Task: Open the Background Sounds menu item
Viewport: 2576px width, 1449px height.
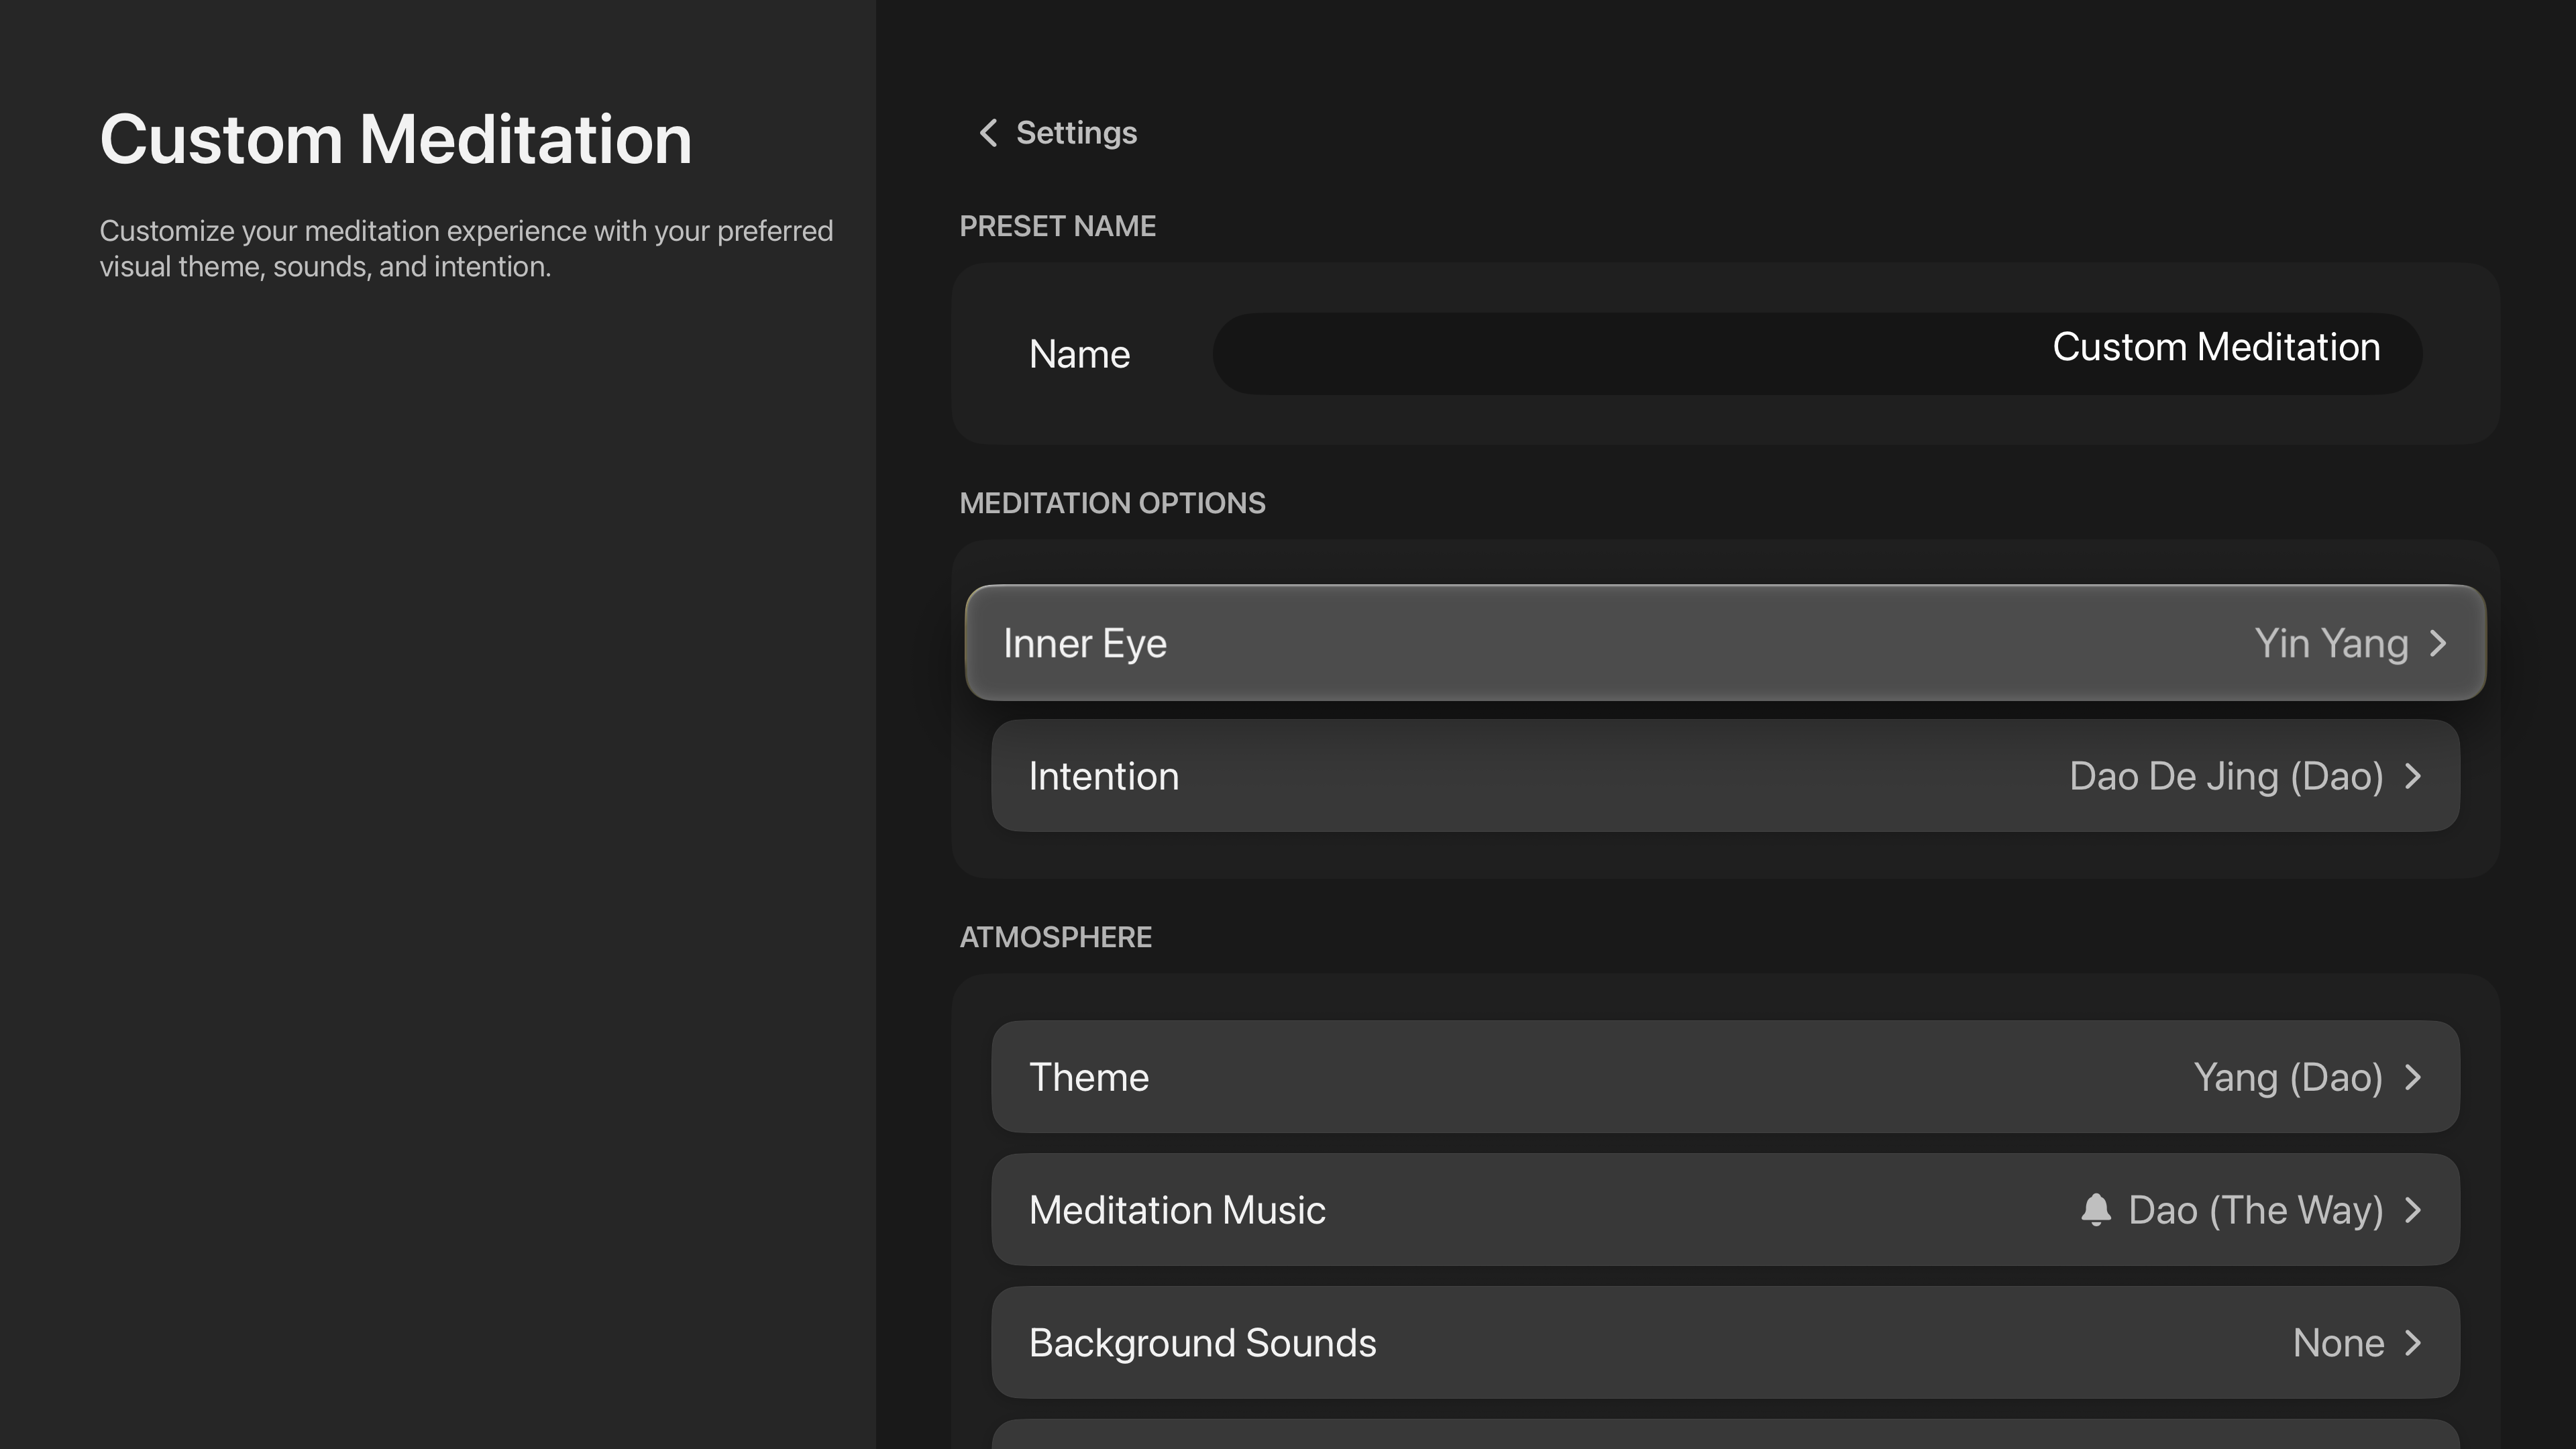Action: (1202, 1343)
